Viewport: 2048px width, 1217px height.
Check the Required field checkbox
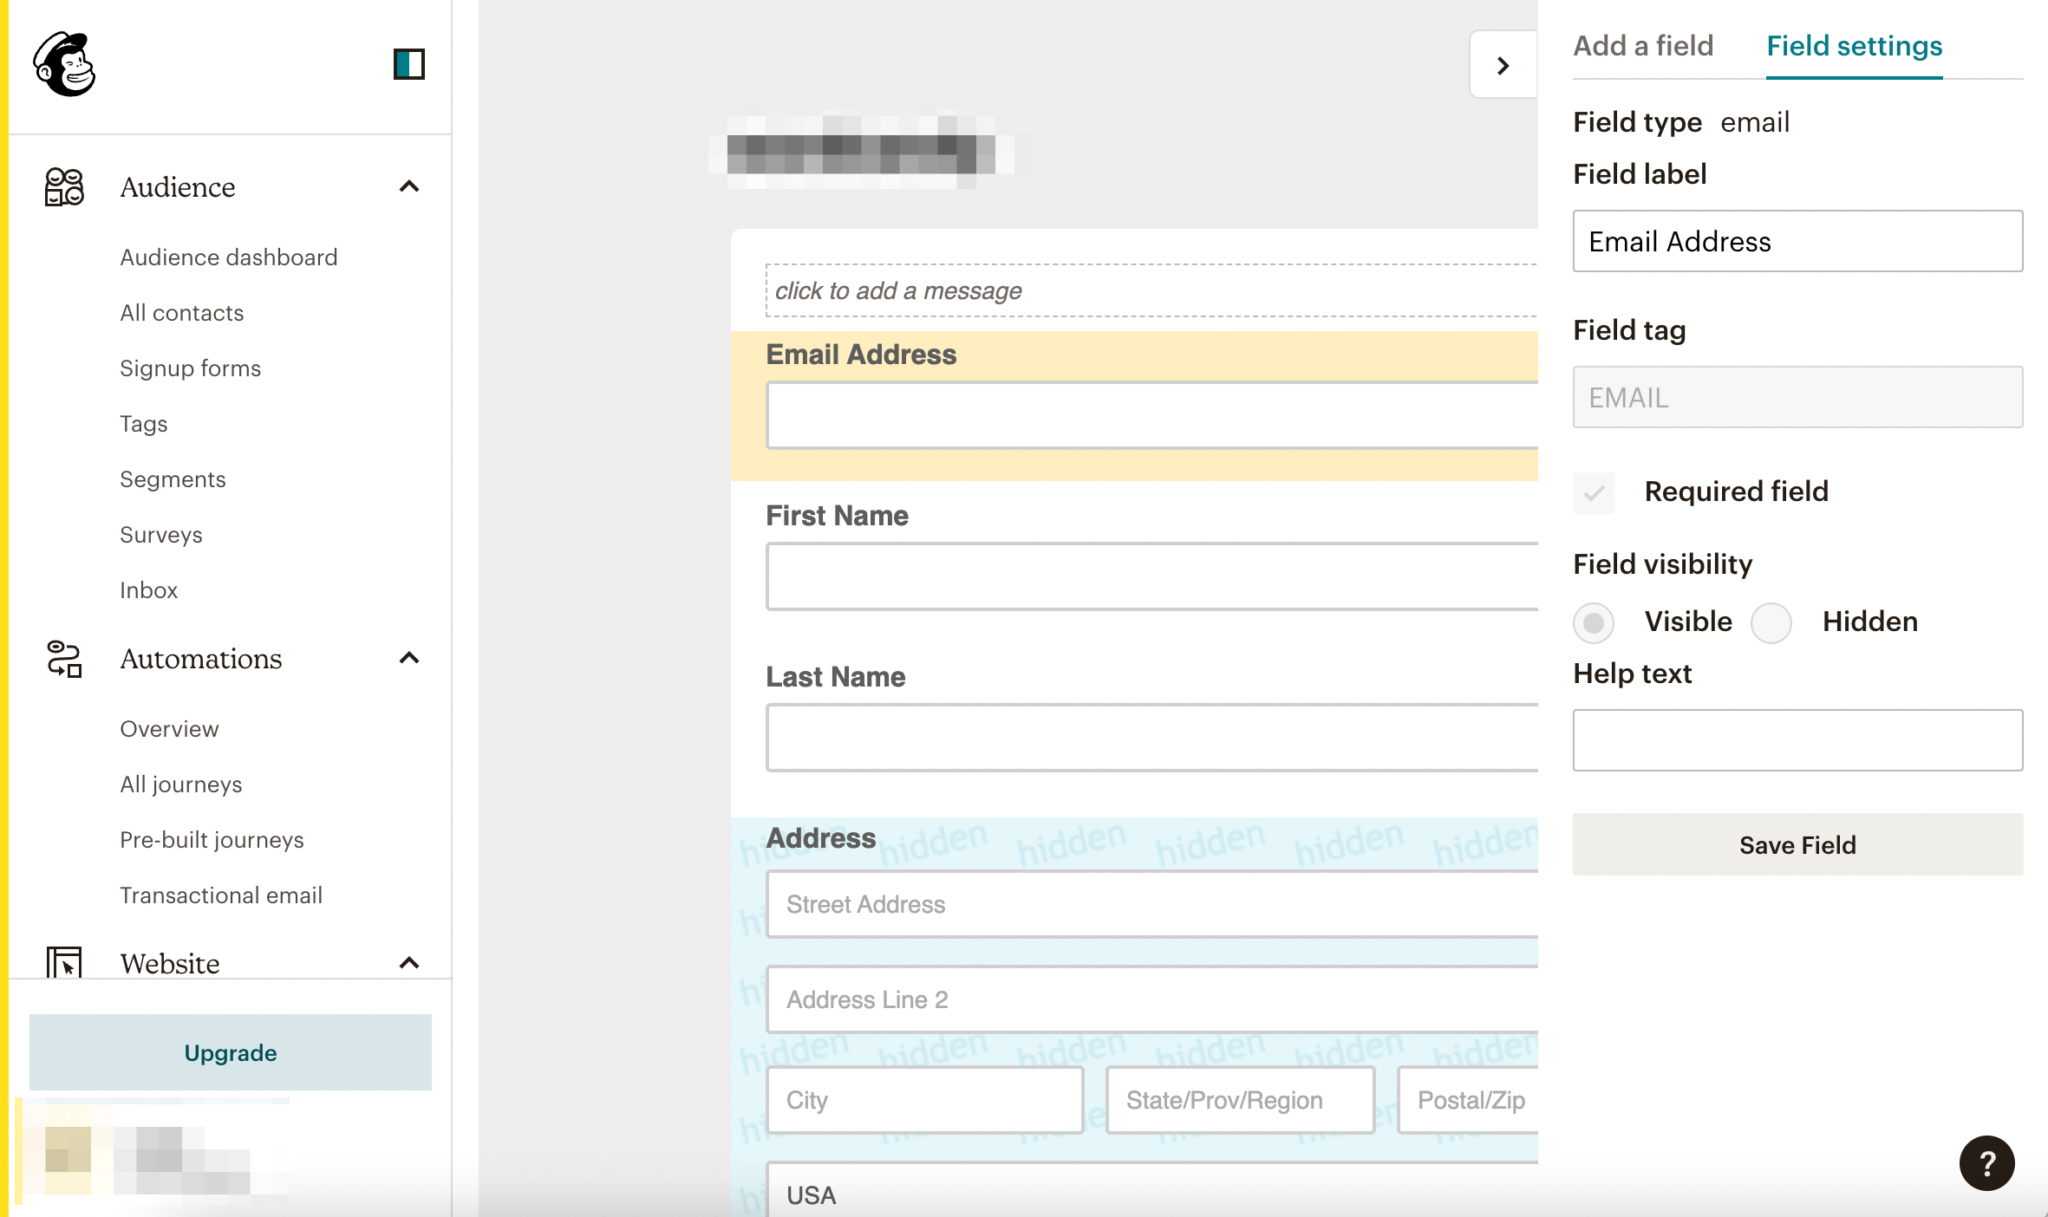tap(1594, 492)
